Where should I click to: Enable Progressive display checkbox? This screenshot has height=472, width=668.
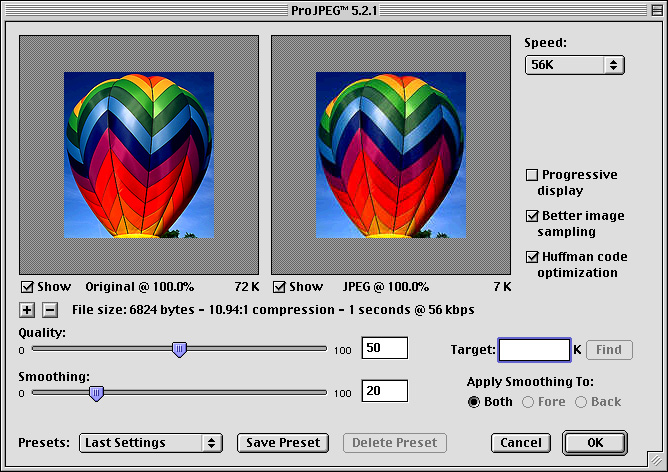point(532,175)
